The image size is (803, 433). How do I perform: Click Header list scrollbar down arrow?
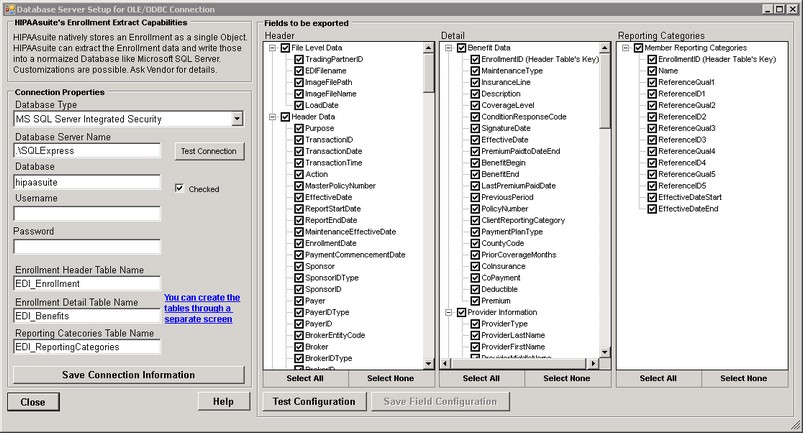click(429, 363)
